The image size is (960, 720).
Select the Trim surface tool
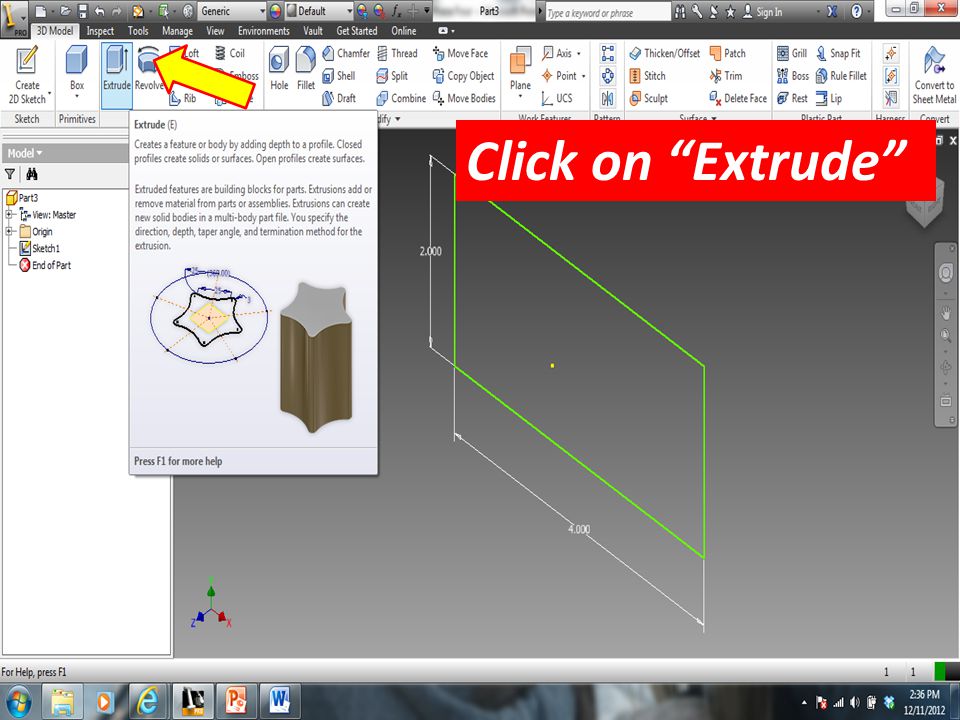(x=726, y=76)
